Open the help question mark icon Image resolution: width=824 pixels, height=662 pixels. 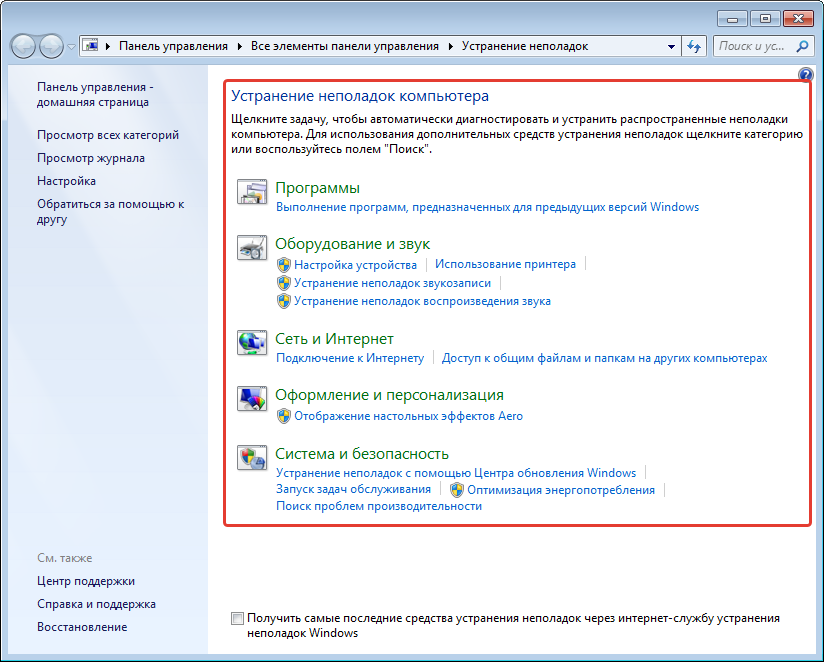click(805, 74)
